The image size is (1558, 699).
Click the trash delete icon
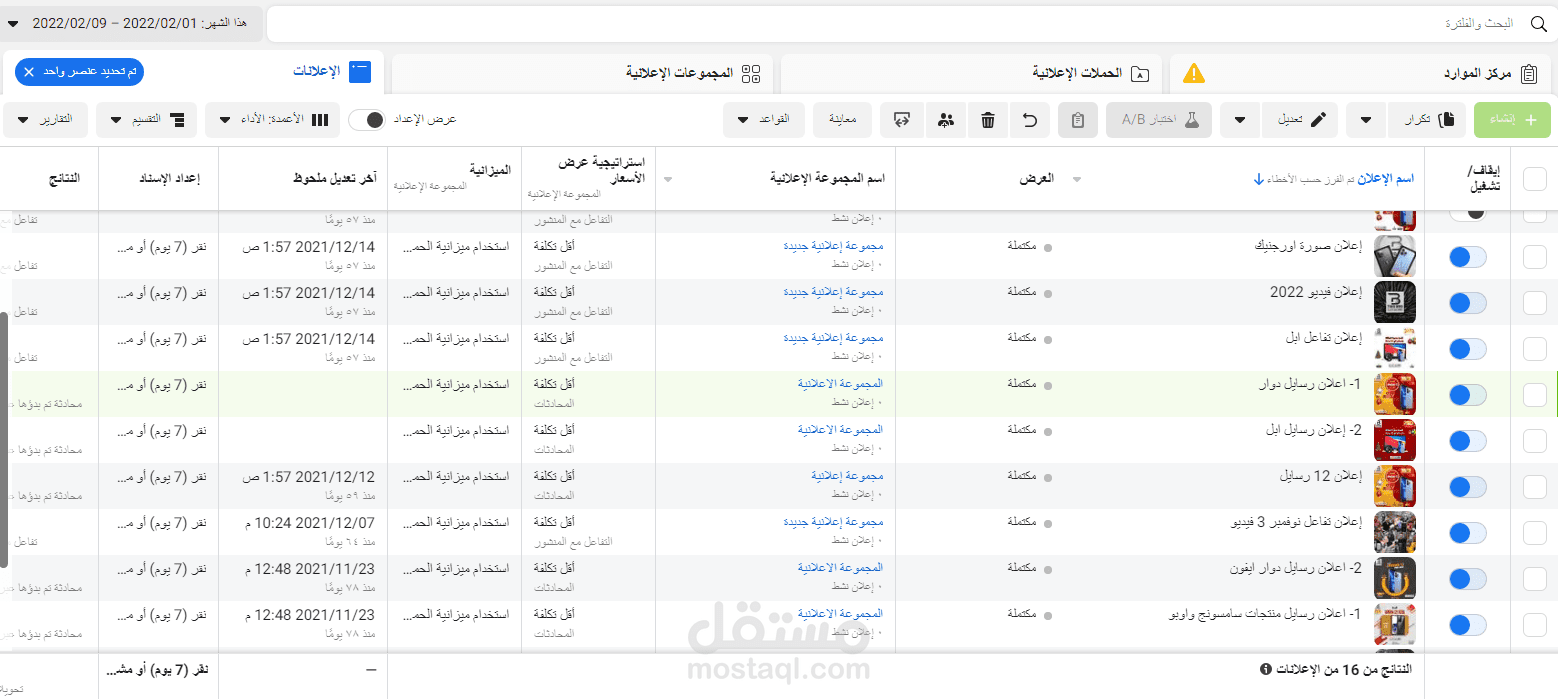pos(988,119)
